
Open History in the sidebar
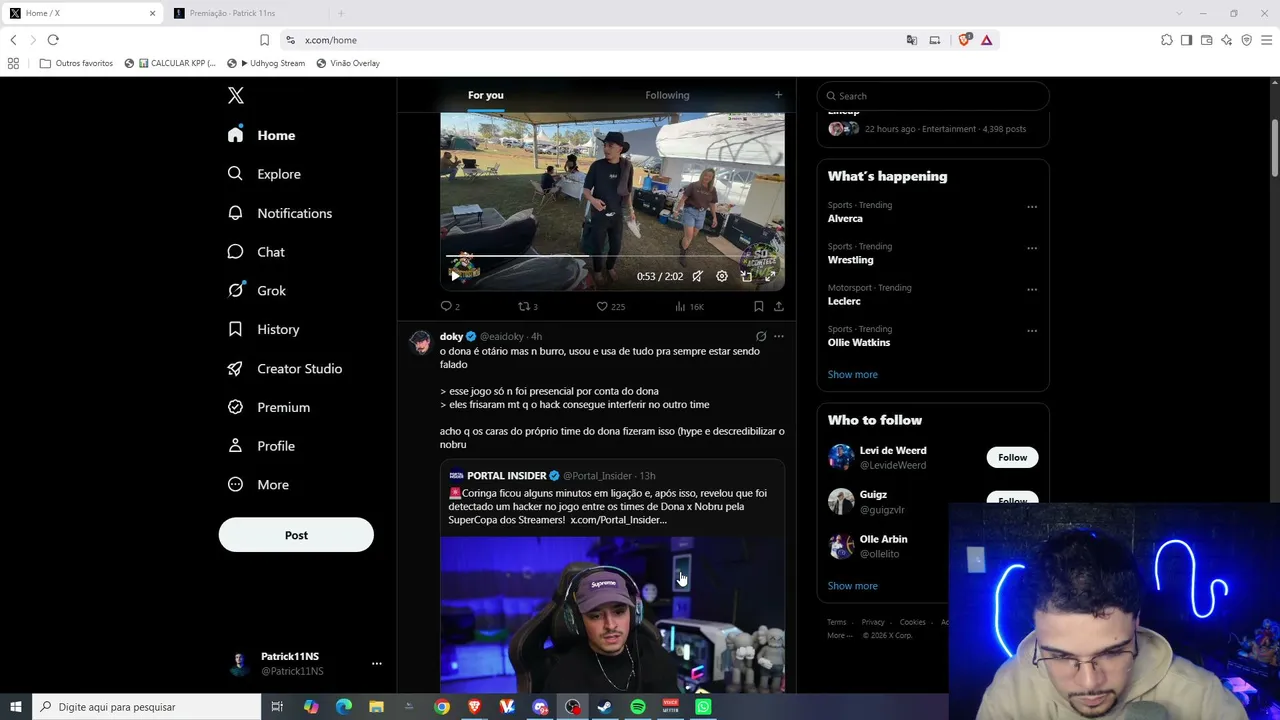pos(263,329)
